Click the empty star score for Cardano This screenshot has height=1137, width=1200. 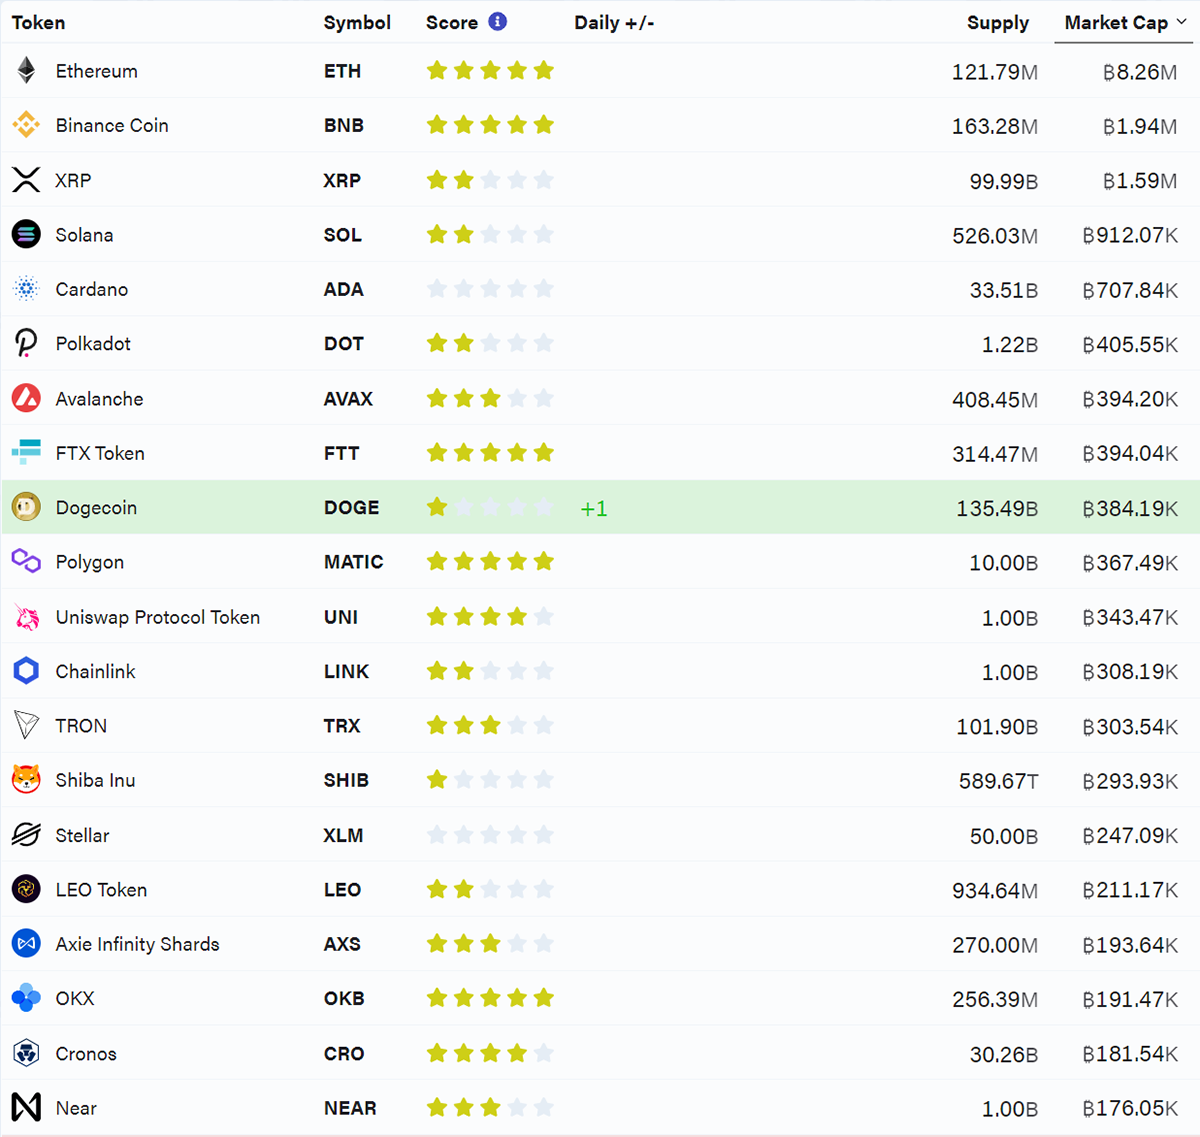490,289
